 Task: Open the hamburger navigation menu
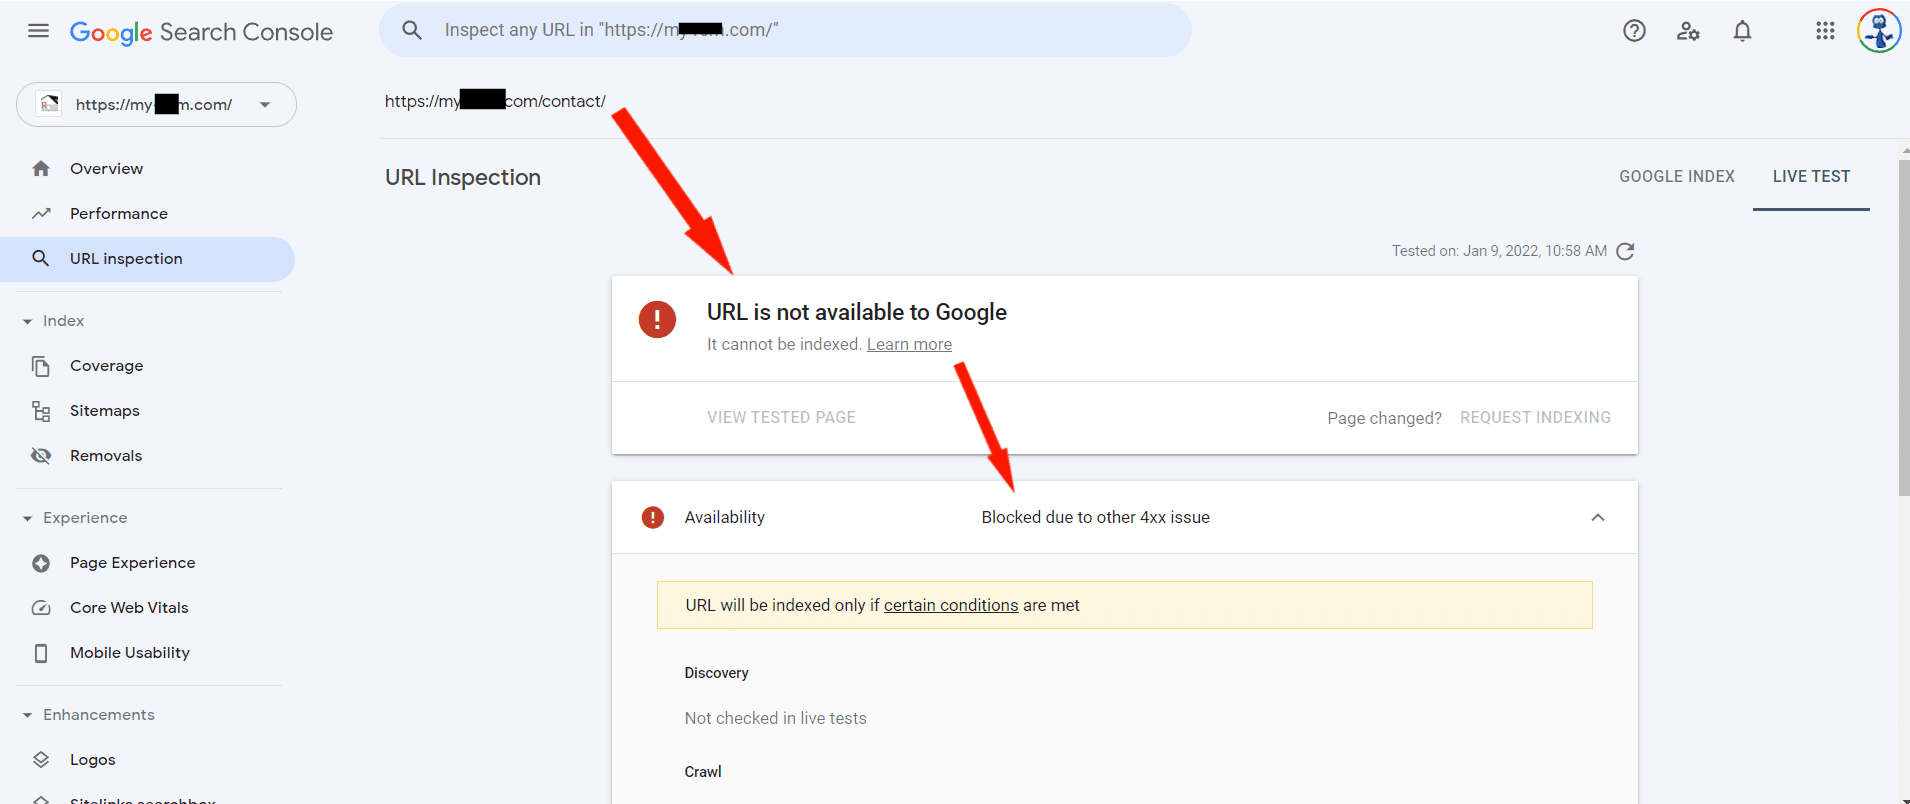pyautogui.click(x=39, y=31)
